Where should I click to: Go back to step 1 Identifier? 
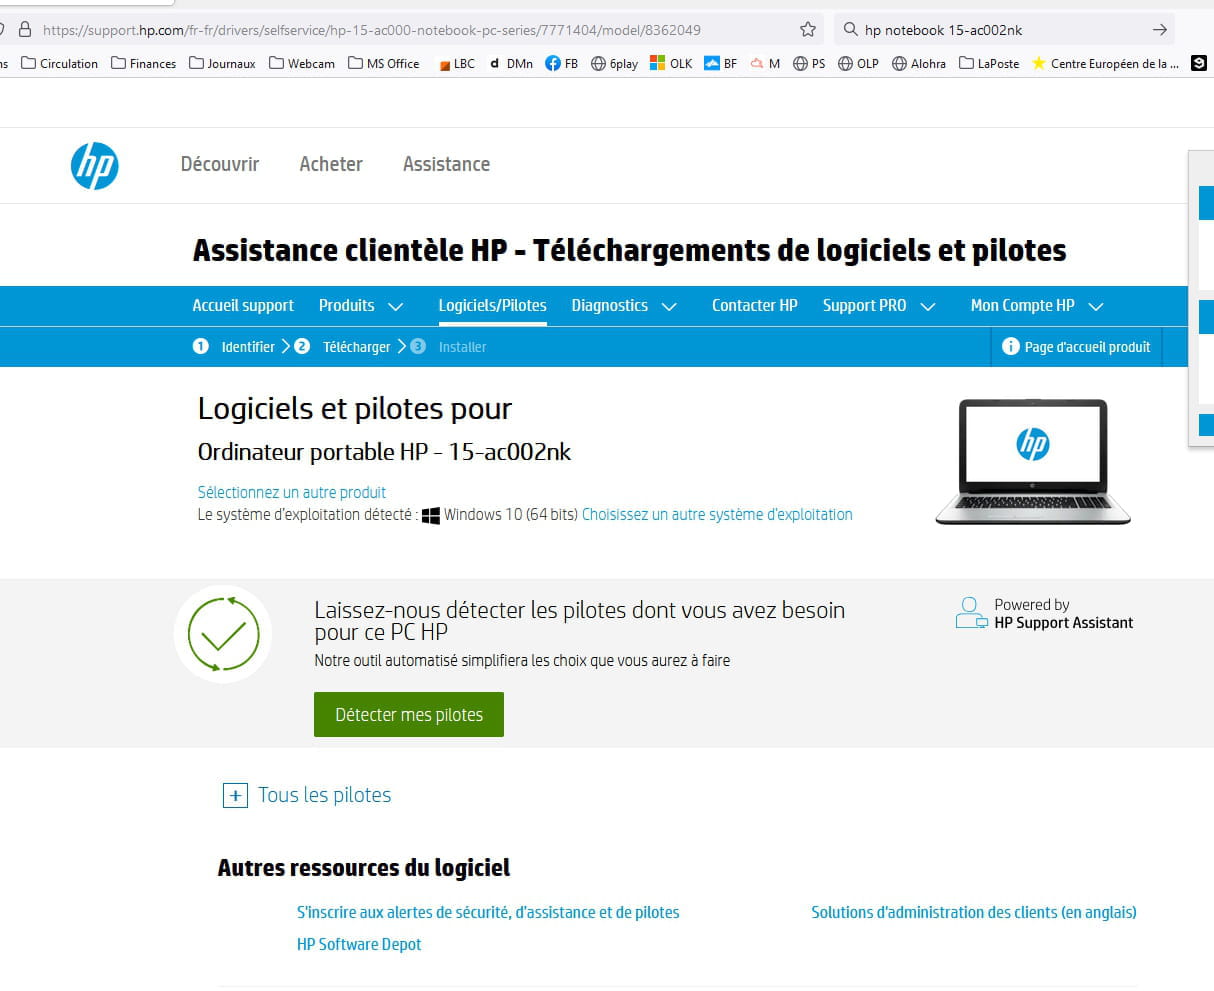pyautogui.click(x=234, y=347)
